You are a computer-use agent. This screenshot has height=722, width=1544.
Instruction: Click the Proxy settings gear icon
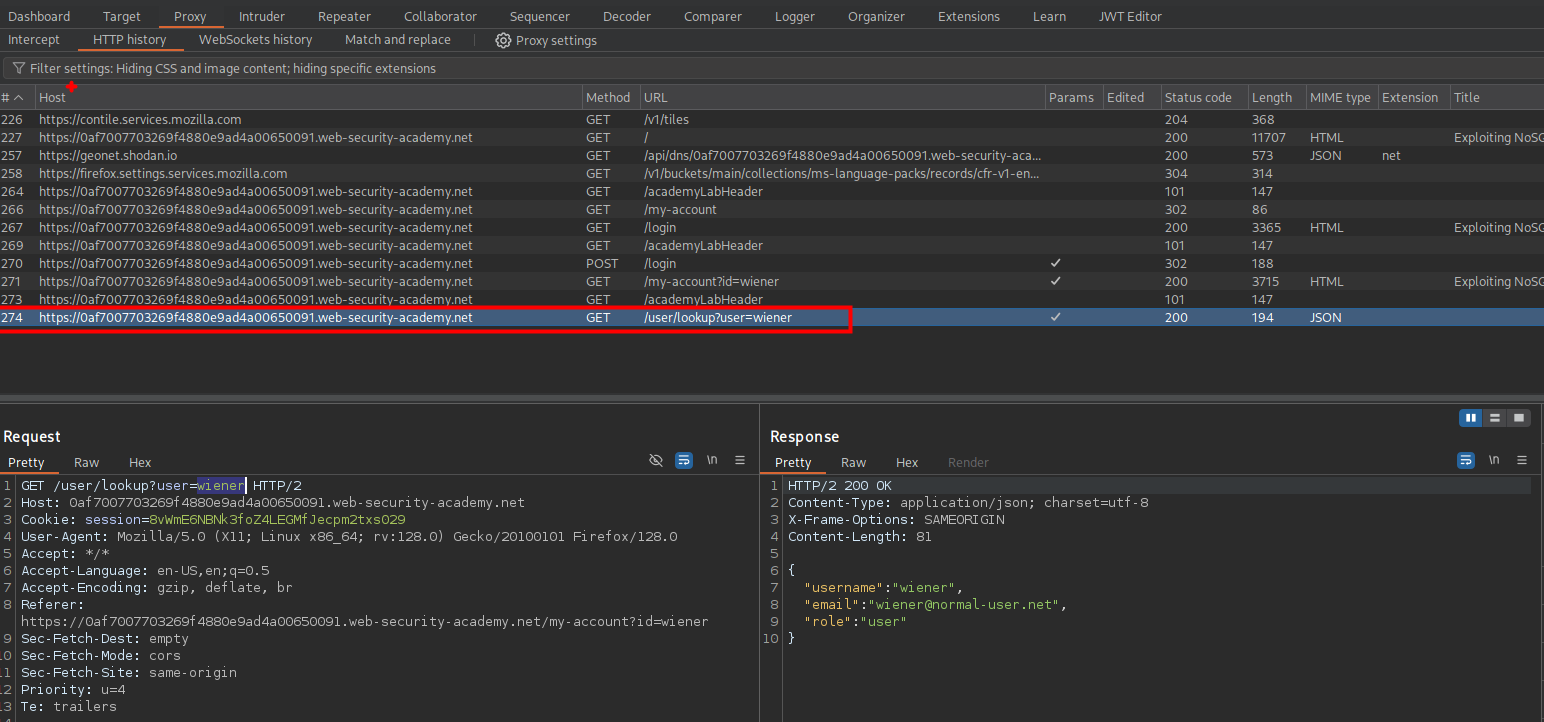[x=503, y=40]
